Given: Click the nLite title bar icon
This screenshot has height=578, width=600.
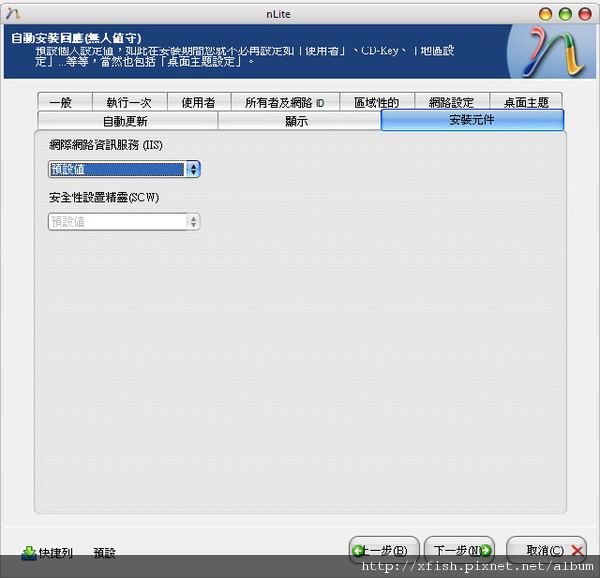Looking at the screenshot, I should [x=13, y=14].
